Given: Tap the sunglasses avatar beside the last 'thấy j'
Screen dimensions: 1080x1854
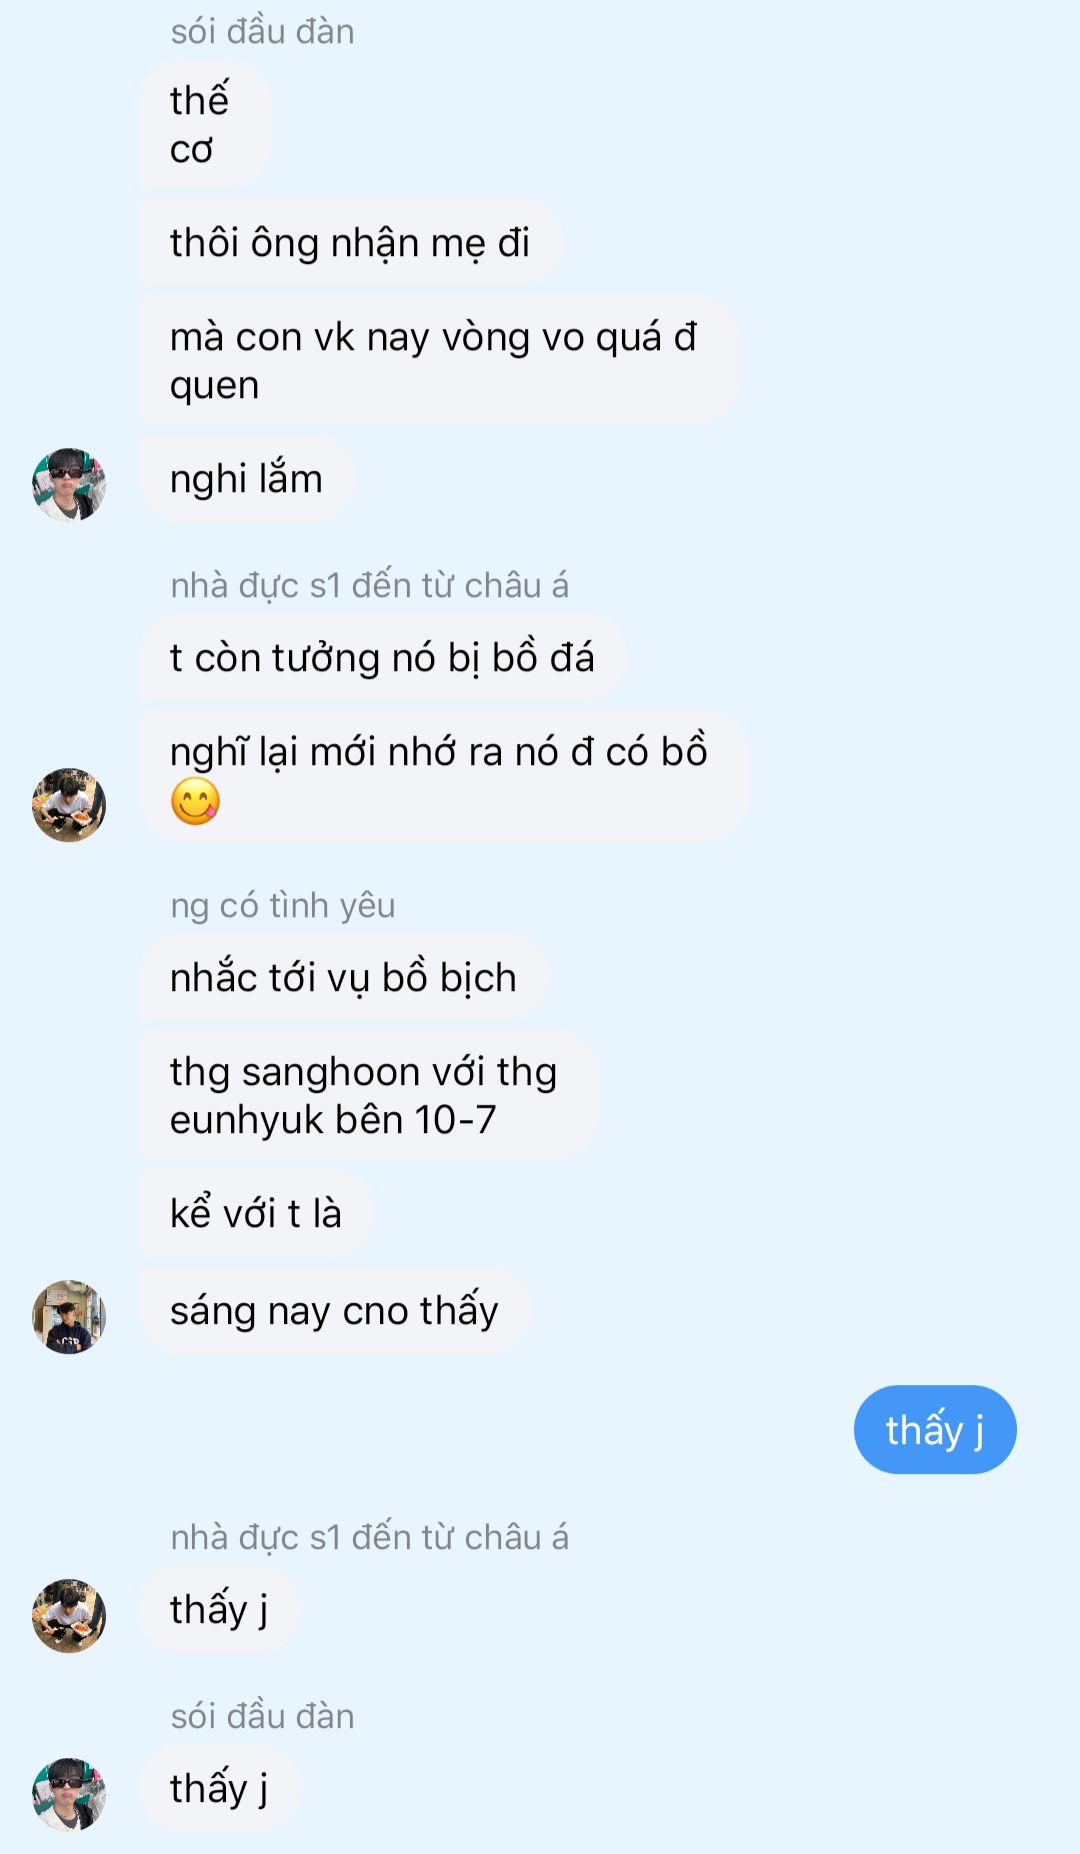Looking at the screenshot, I should tap(69, 1795).
